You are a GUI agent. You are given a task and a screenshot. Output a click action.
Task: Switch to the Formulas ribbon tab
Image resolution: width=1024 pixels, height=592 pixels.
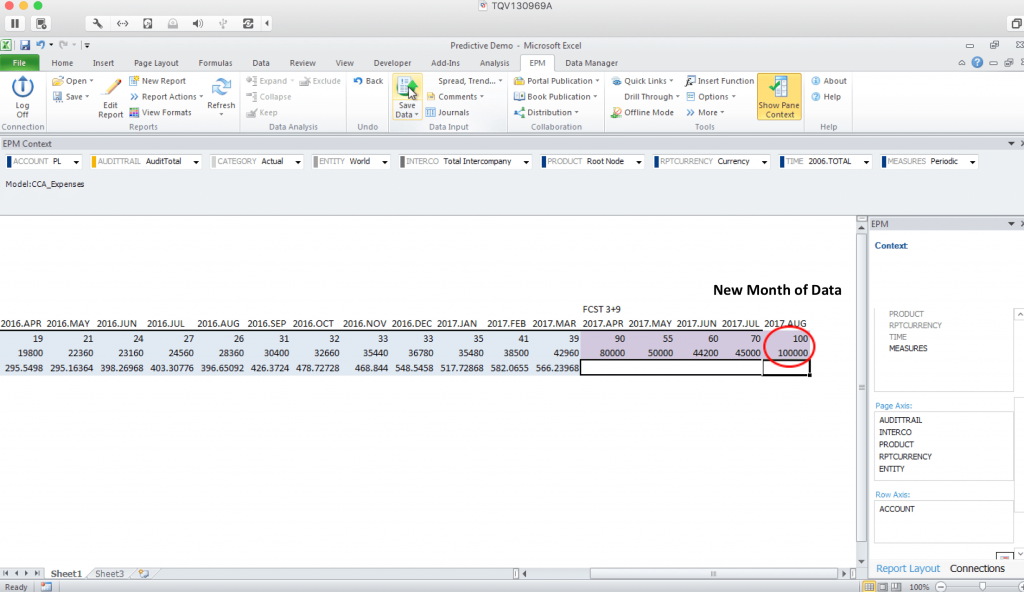[x=215, y=63]
